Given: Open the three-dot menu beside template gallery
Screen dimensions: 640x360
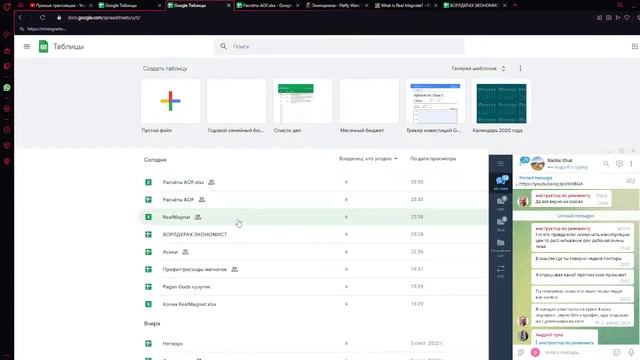Looking at the screenshot, I should [520, 69].
